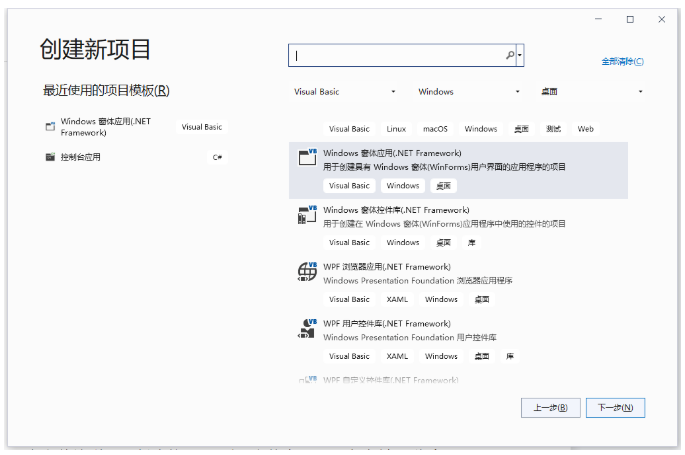Choose WPF 用户控件库(.NET Framework) template title
Viewport: 685px width, 455px height.
[x=387, y=324]
